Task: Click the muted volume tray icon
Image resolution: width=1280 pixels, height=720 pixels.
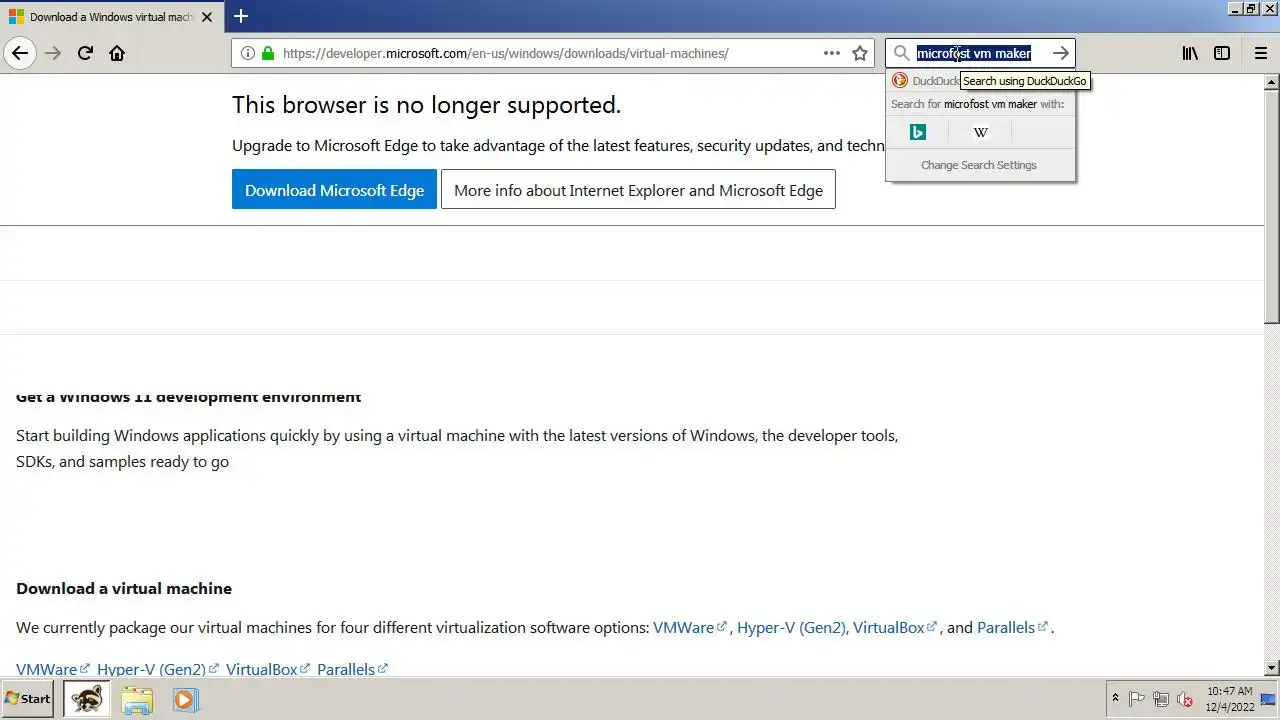Action: click(1185, 699)
